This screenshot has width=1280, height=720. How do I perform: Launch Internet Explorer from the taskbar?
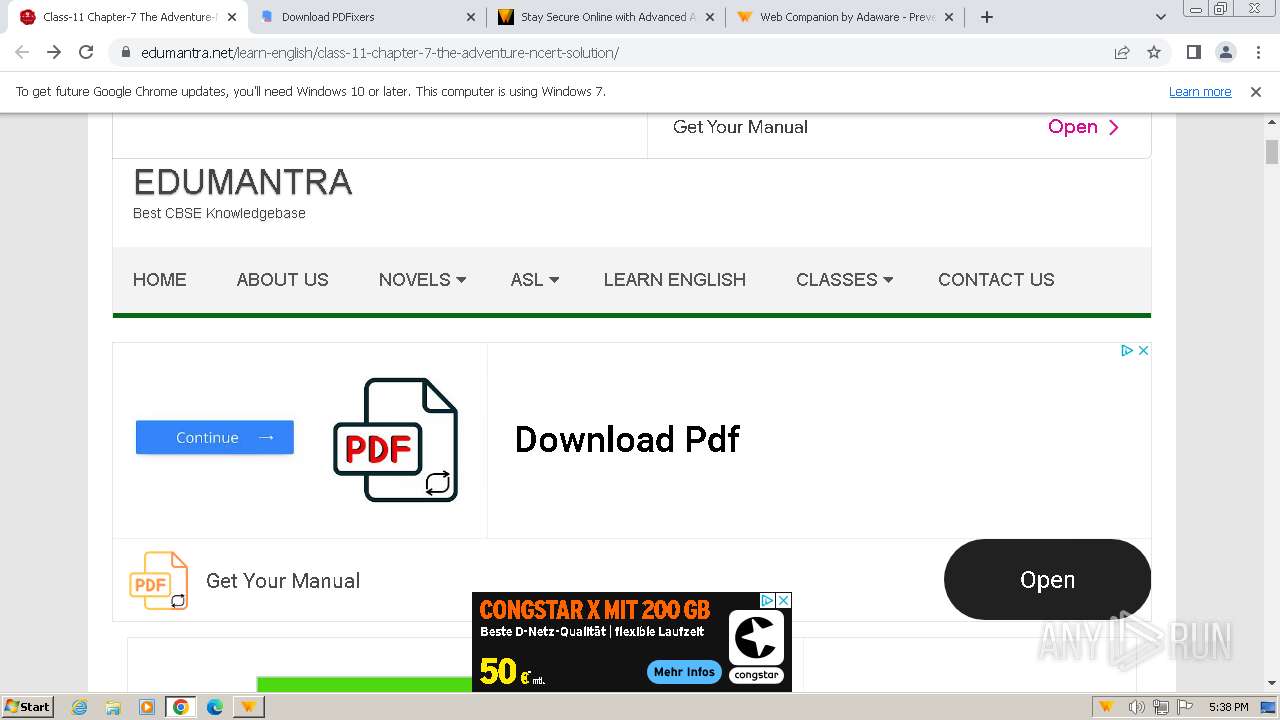coord(80,707)
